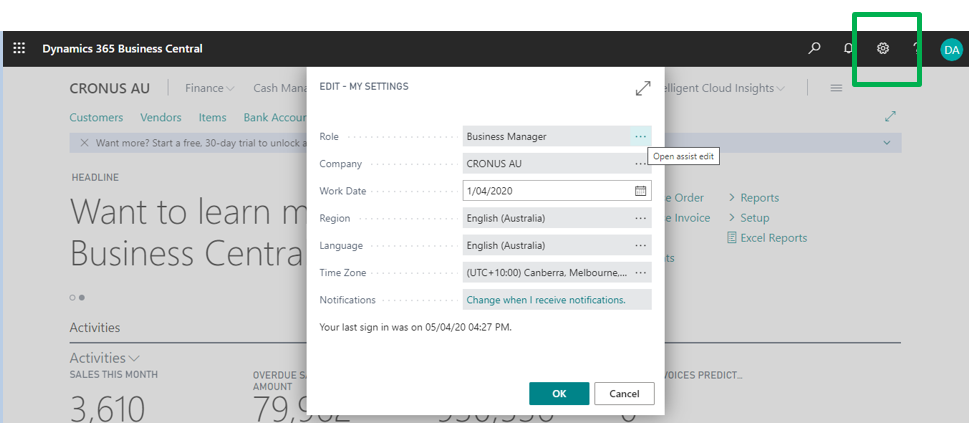Dismiss the free trial notification banner
Image resolution: width=971 pixels, height=426 pixels.
(84, 143)
